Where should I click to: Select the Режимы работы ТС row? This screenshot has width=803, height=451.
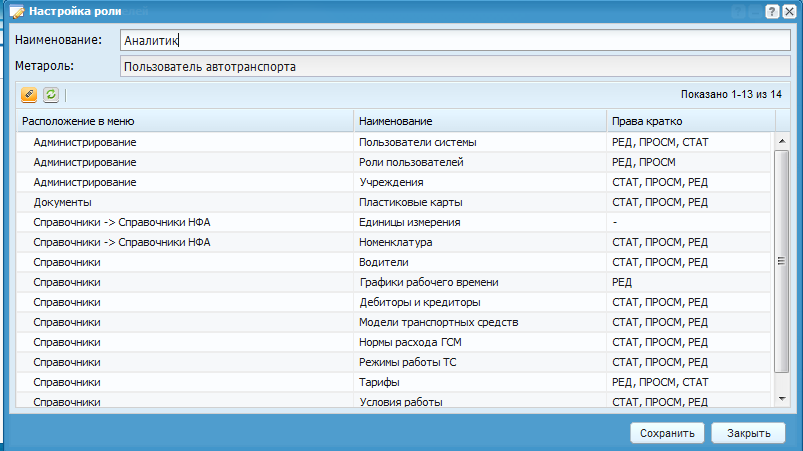(393, 362)
